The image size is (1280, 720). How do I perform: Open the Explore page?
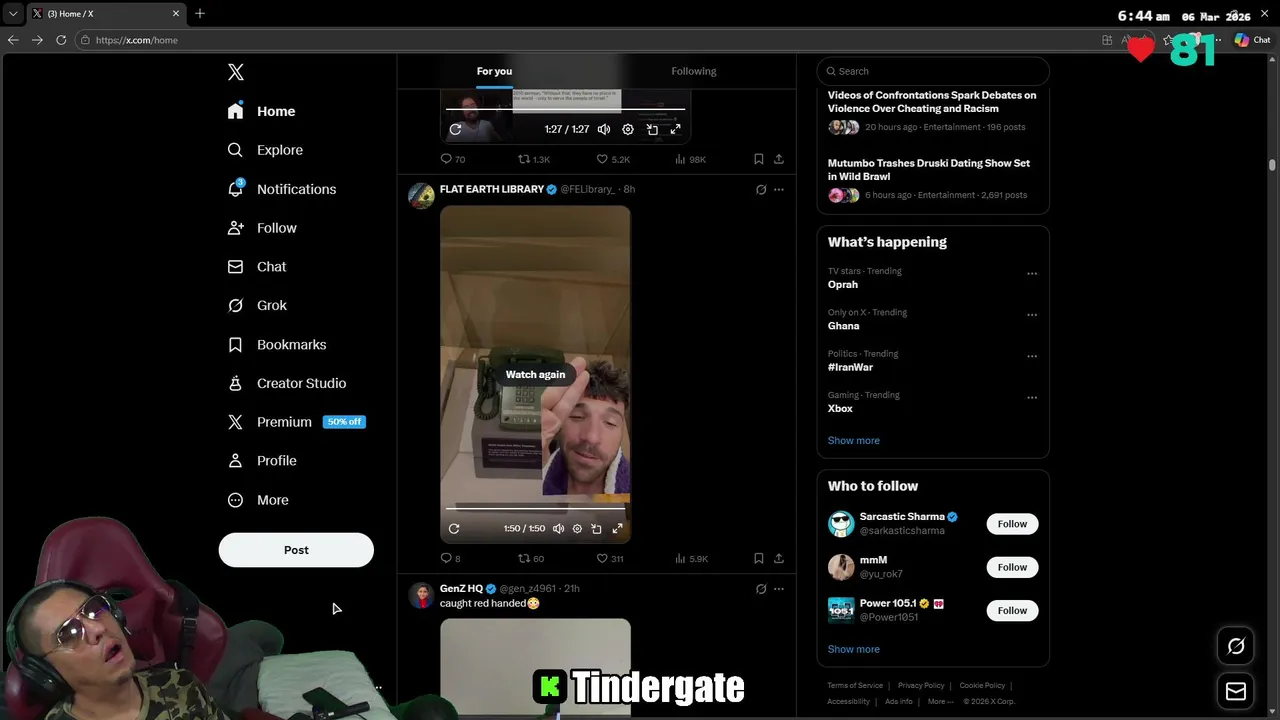[265, 150]
